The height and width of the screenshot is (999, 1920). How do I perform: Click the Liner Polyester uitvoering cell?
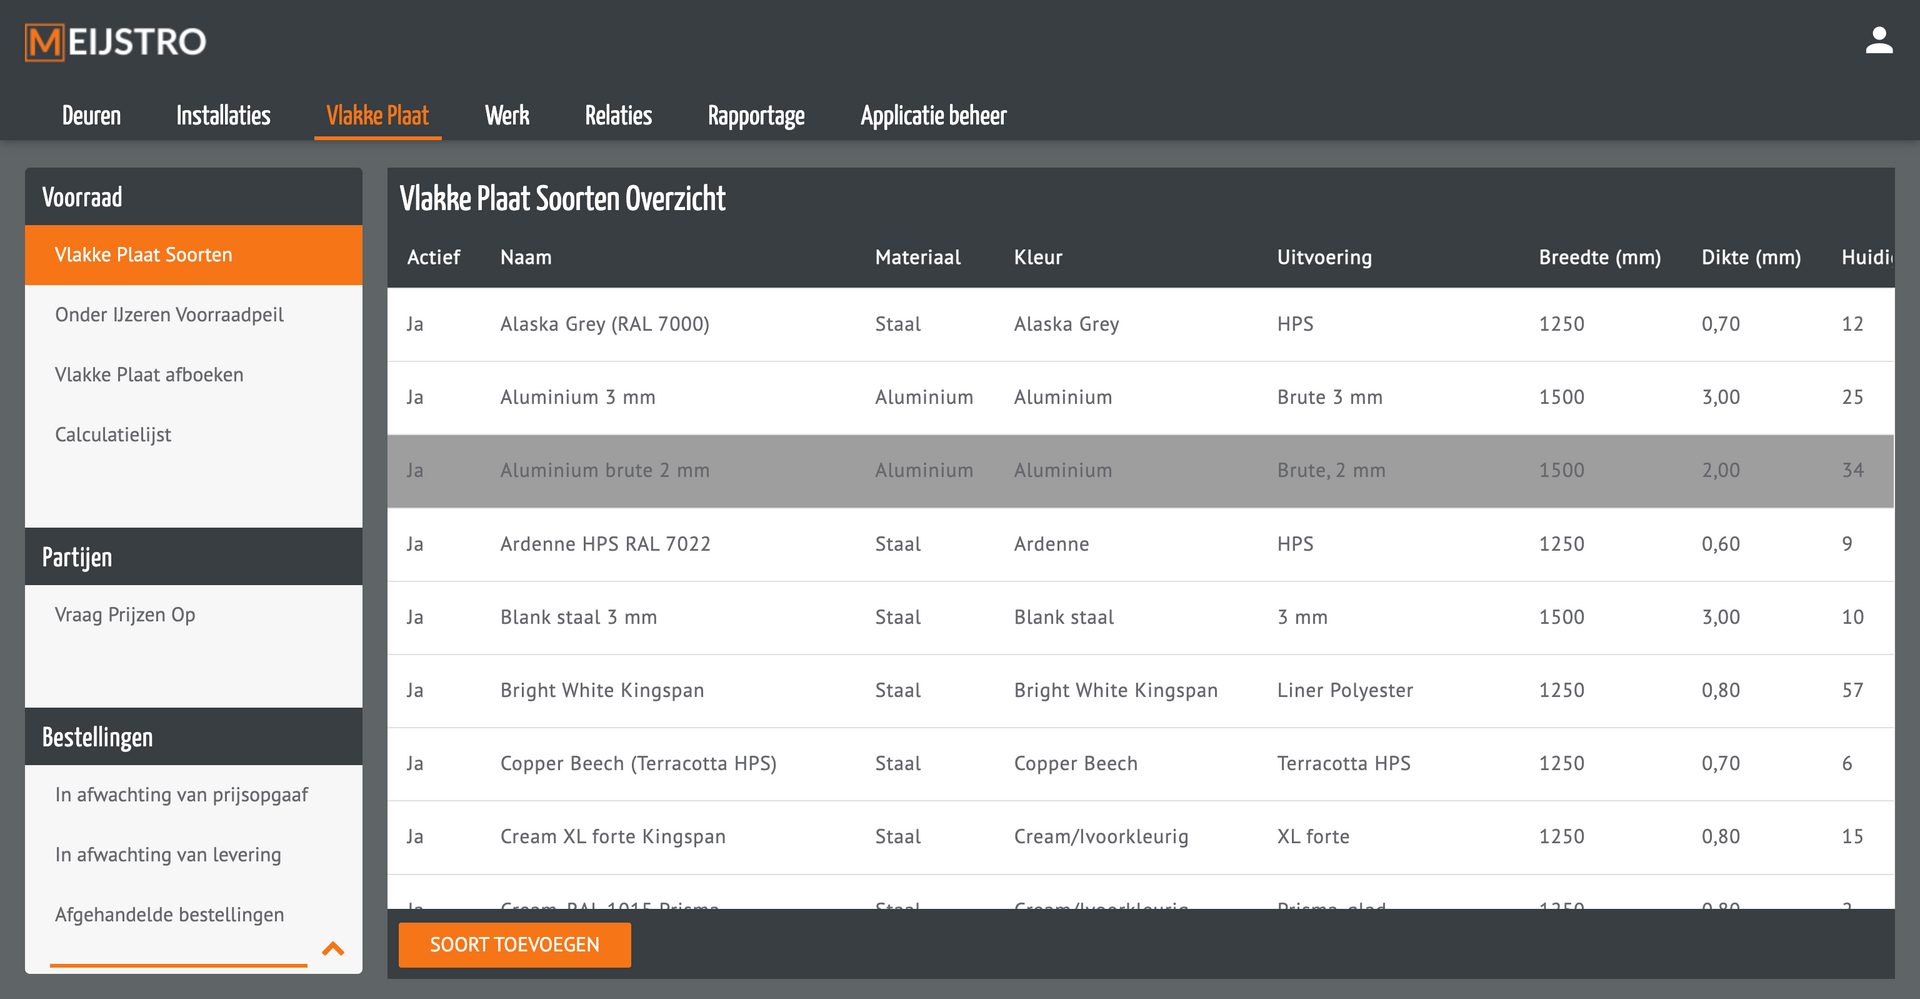click(x=1345, y=690)
